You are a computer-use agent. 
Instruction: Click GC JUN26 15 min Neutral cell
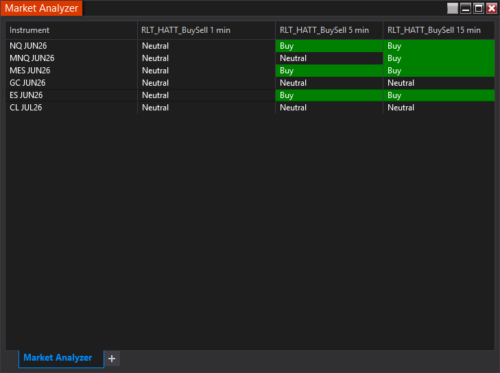[x=439, y=83]
